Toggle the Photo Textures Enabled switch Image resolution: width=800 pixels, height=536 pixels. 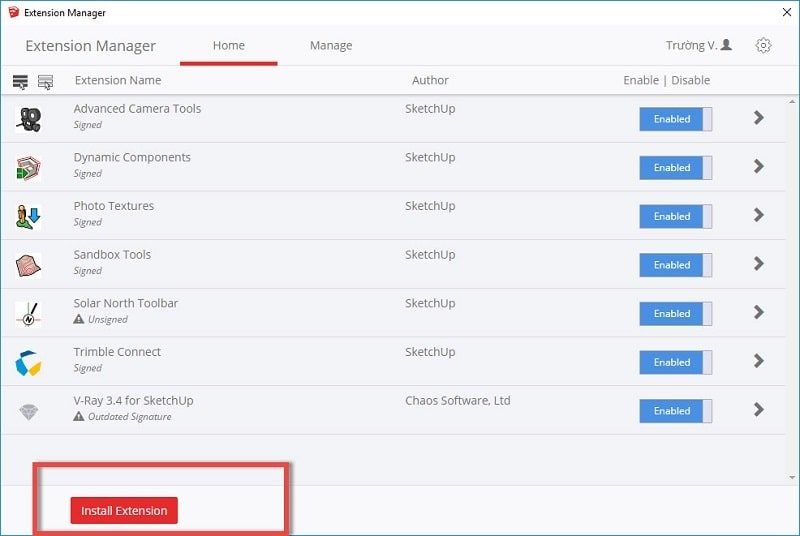pyautogui.click(x=676, y=216)
